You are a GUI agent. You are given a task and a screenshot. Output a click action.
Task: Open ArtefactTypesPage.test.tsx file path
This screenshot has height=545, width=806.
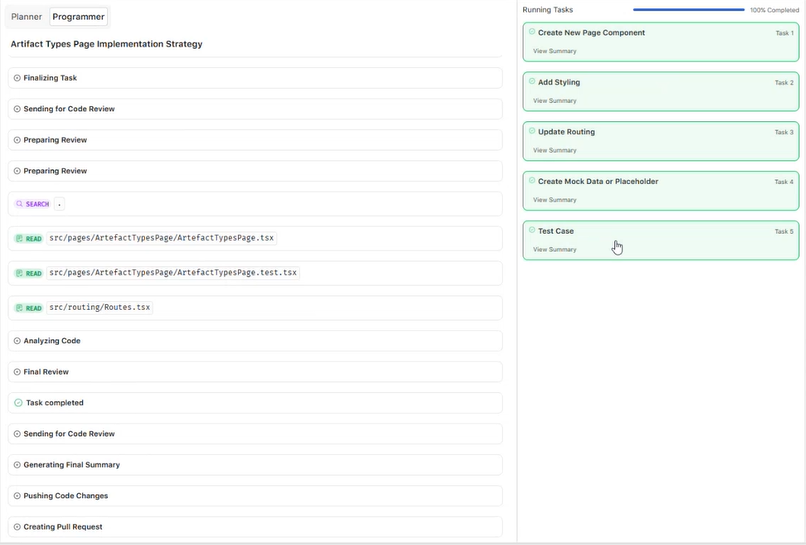pos(173,272)
